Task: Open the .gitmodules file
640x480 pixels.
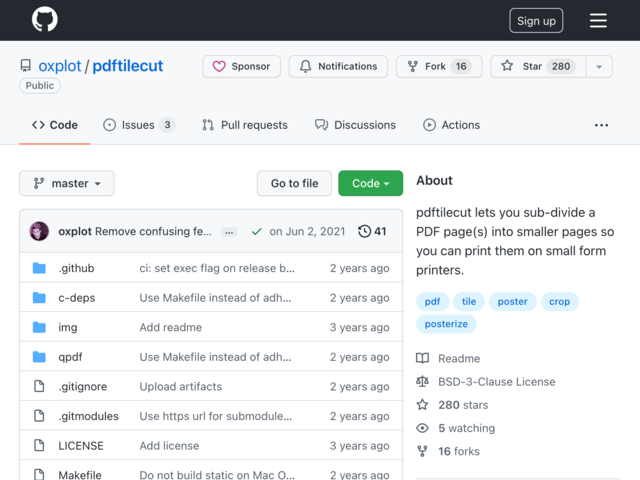Action: pos(89,416)
